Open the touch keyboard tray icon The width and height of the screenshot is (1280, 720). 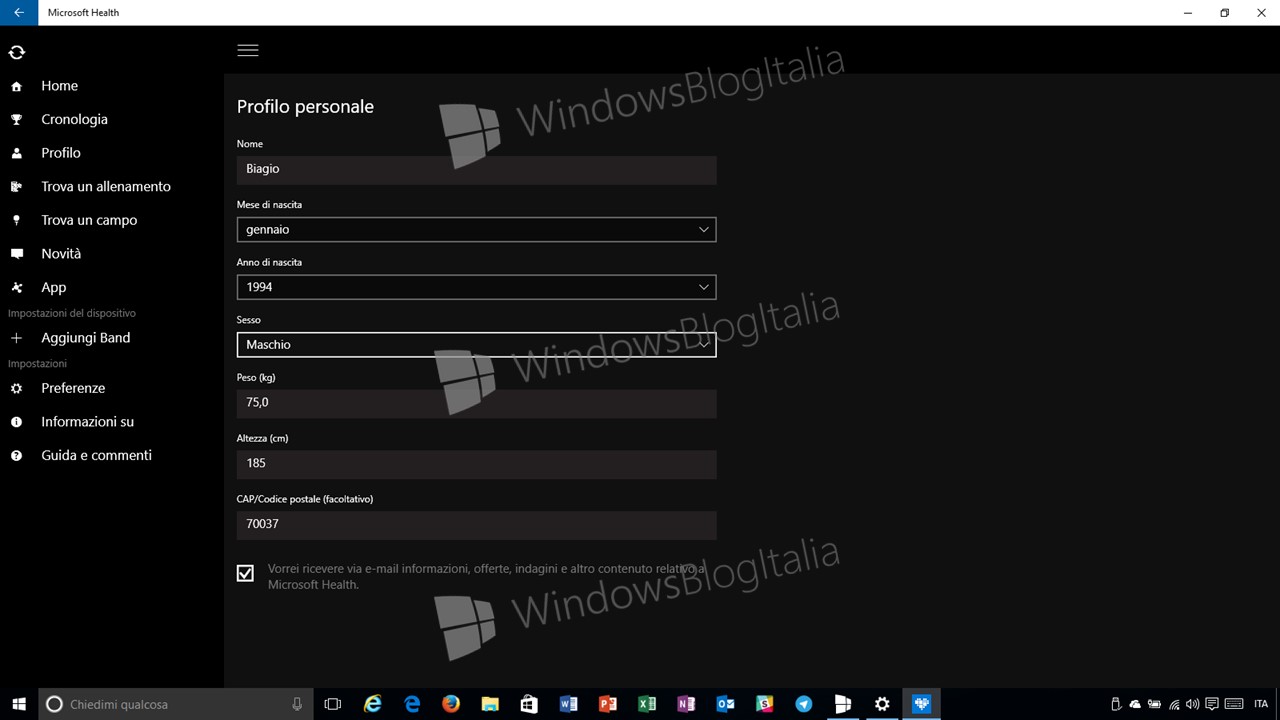[1234, 704]
